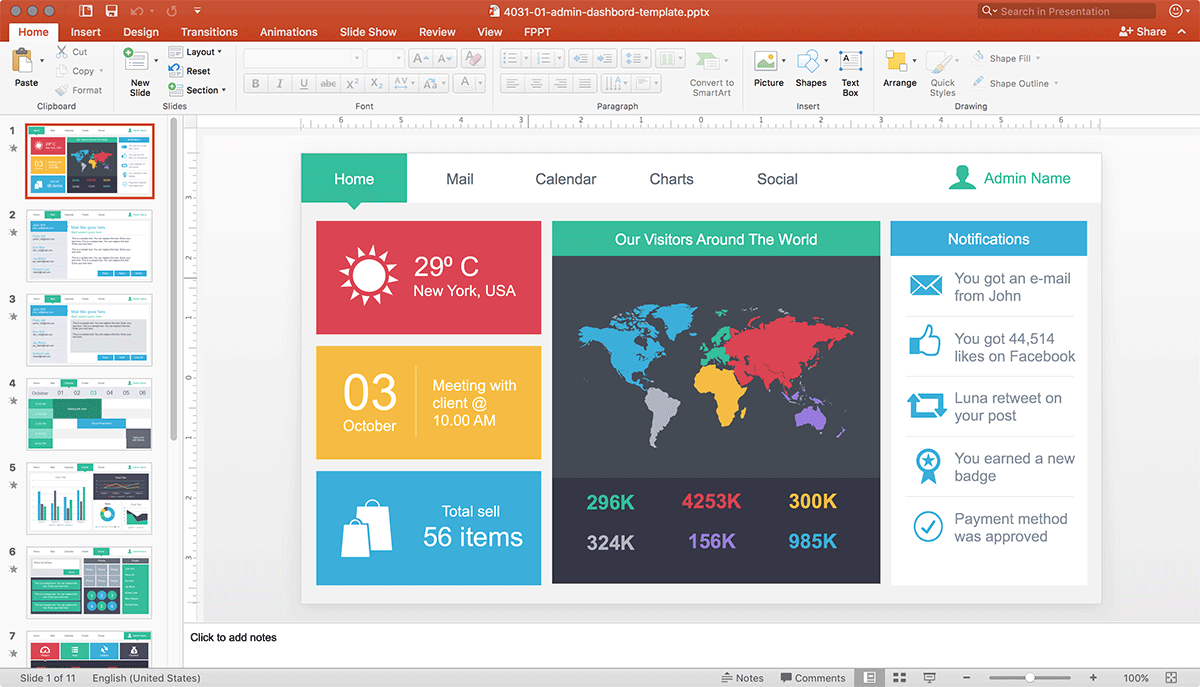Click the Share button
The image size is (1200, 687).
tap(1142, 32)
